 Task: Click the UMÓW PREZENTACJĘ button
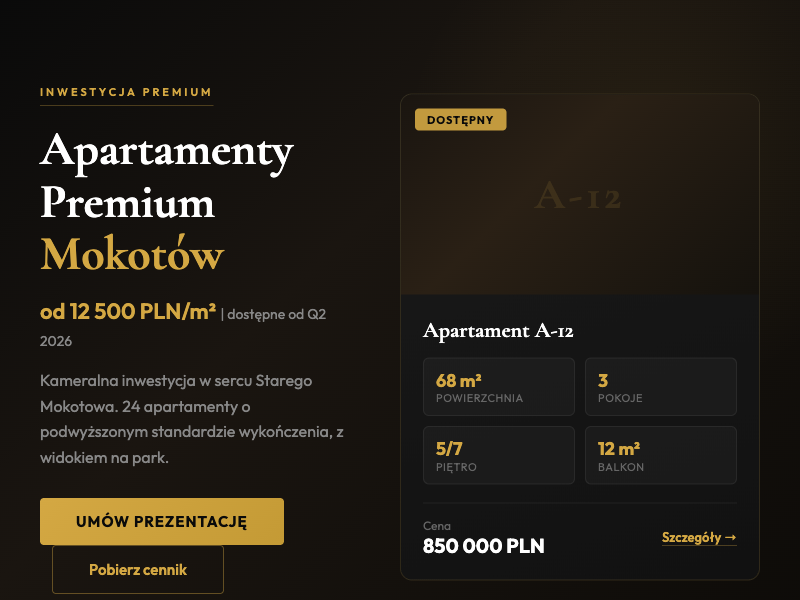coord(161,521)
